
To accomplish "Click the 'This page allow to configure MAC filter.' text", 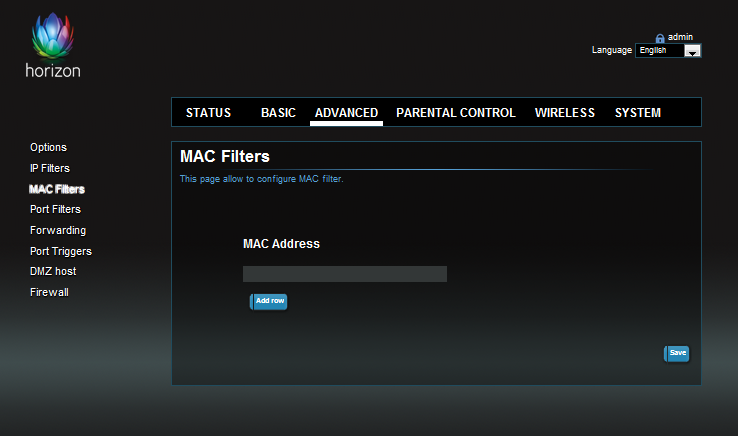I will click(x=262, y=179).
